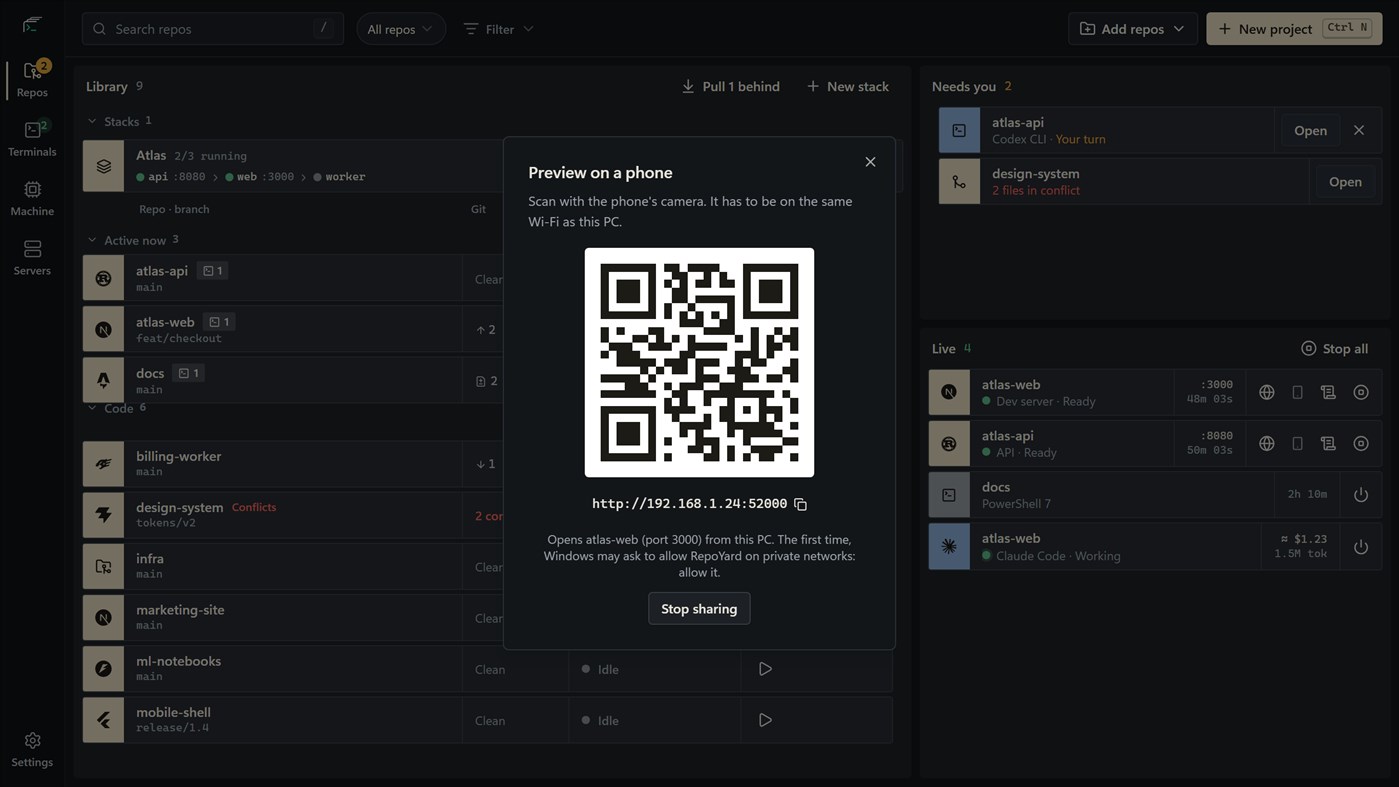Switch to the Machine sidebar tab
The image size is (1399, 787).
coord(32,198)
